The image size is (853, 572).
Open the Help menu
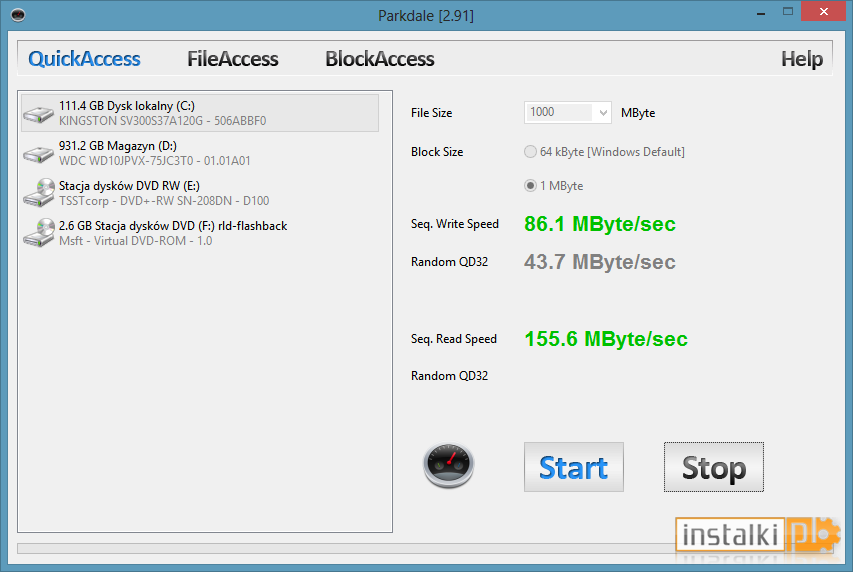coord(802,59)
